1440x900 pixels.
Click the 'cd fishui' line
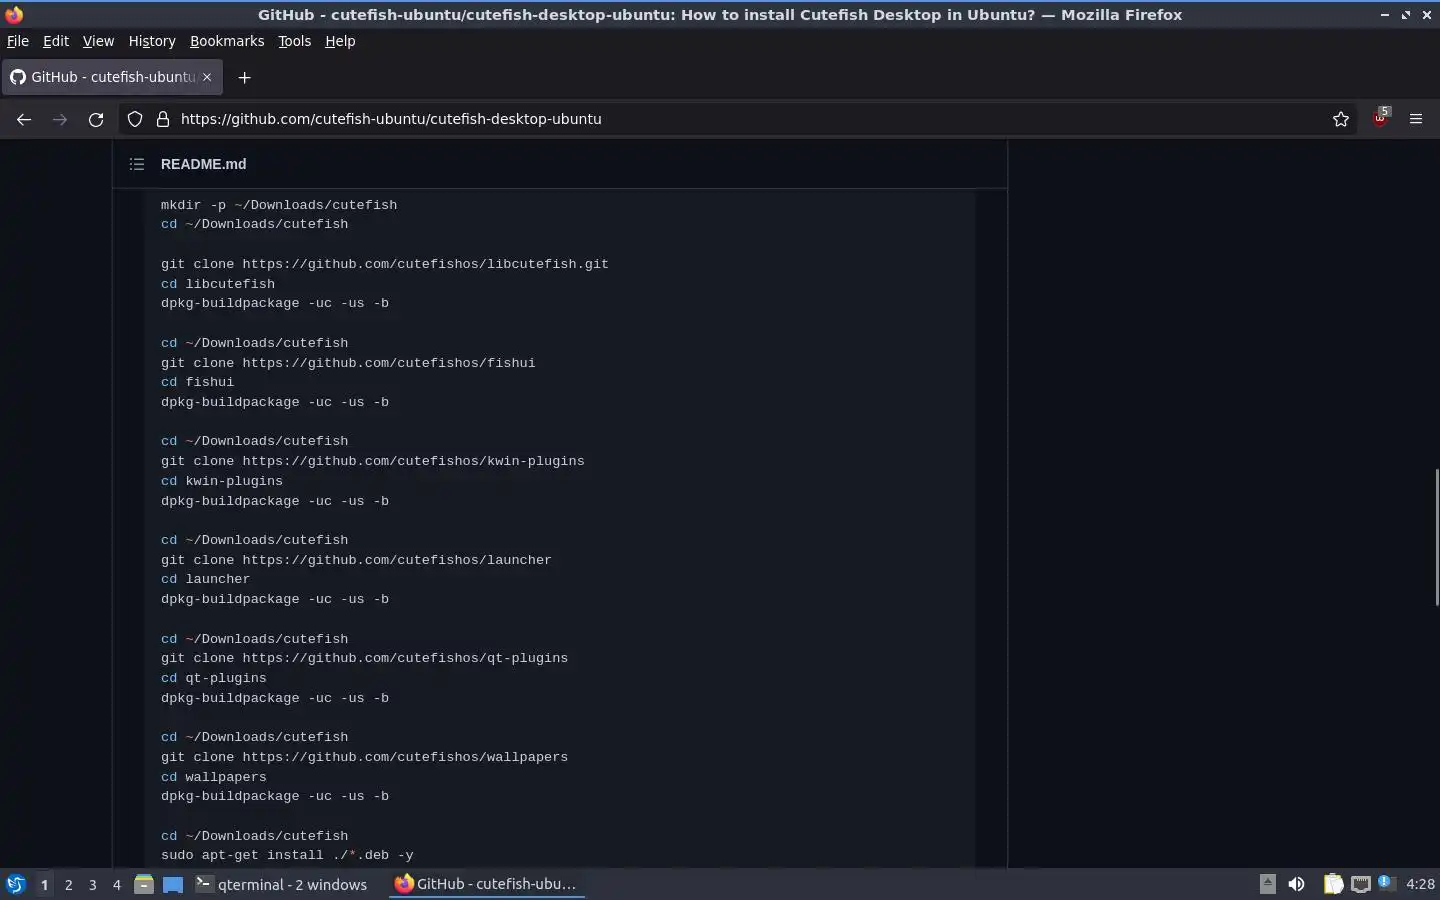click(x=197, y=382)
